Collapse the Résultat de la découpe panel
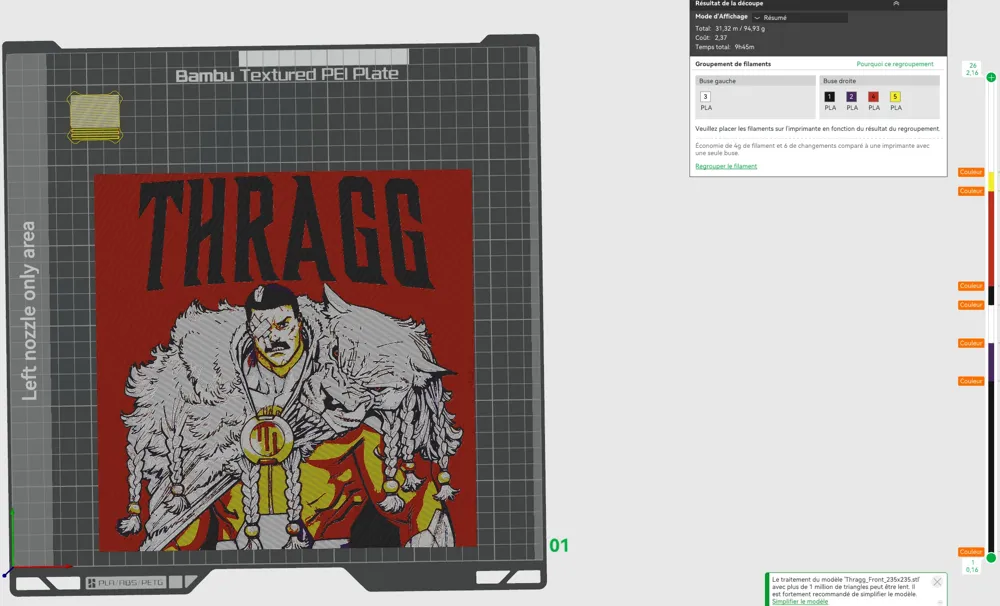Screen dimensions: 1000x606 (x=896, y=3)
